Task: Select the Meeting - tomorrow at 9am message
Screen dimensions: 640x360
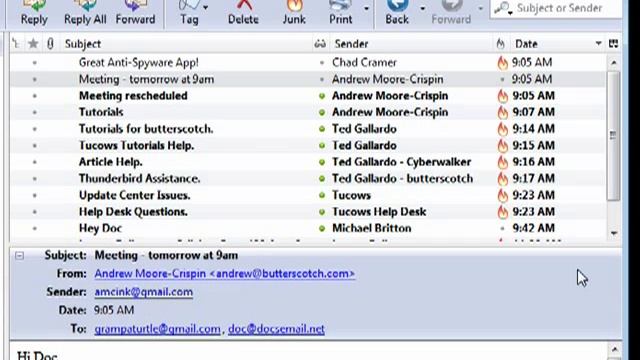Action: click(308, 79)
